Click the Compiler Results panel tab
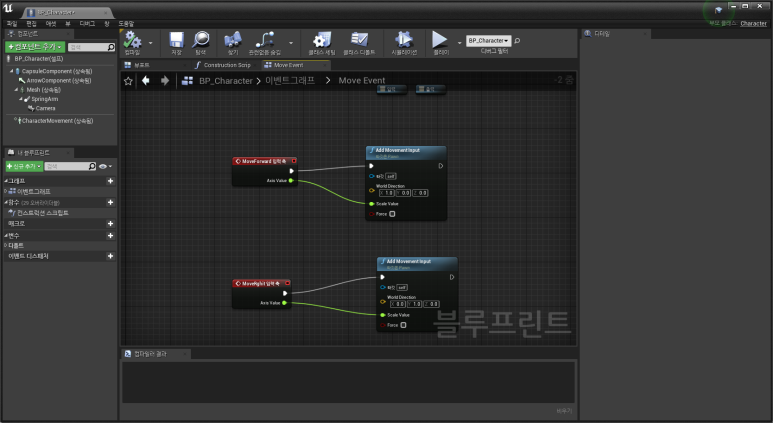This screenshot has width=773, height=423. point(156,354)
